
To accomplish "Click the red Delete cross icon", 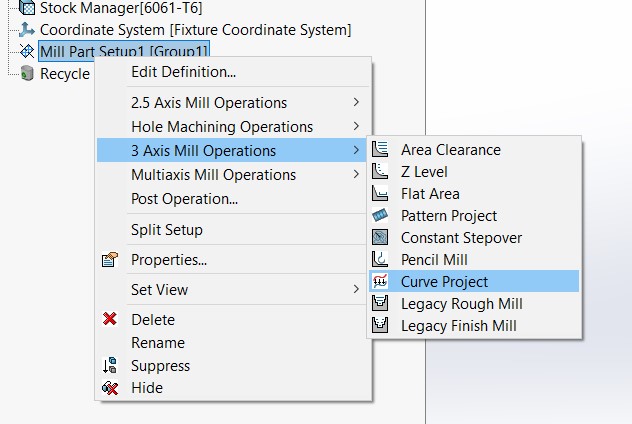I will click(x=110, y=319).
